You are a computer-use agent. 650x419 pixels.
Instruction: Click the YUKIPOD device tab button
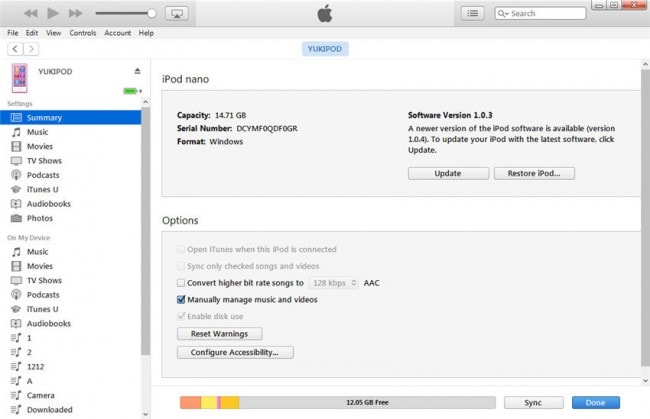click(325, 49)
